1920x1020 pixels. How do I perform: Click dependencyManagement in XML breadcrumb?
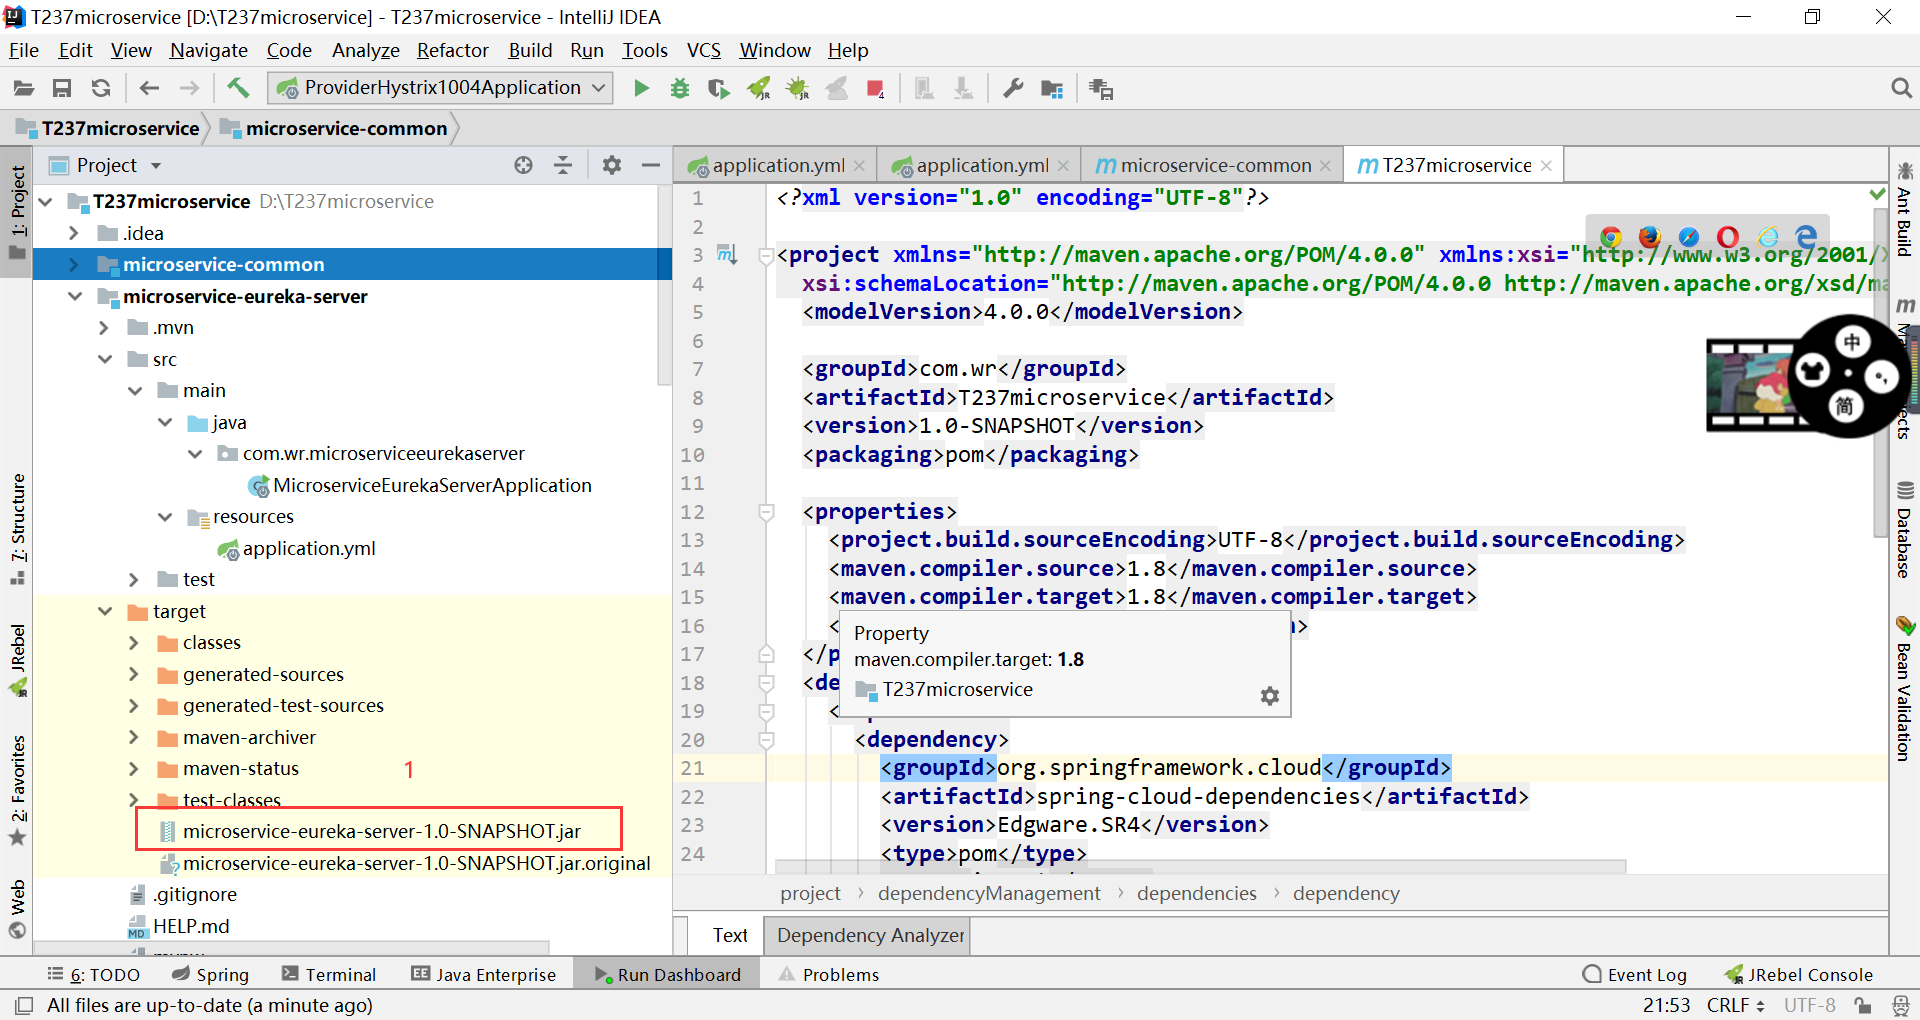pos(989,893)
